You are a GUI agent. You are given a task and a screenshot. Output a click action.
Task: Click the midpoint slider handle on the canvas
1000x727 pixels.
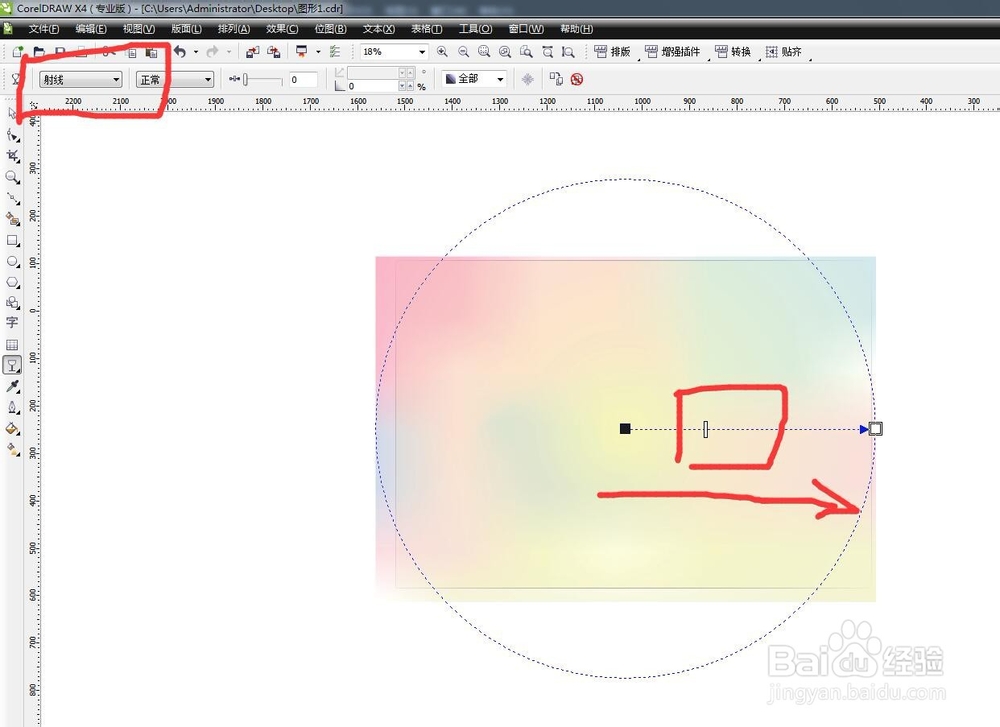click(x=705, y=429)
